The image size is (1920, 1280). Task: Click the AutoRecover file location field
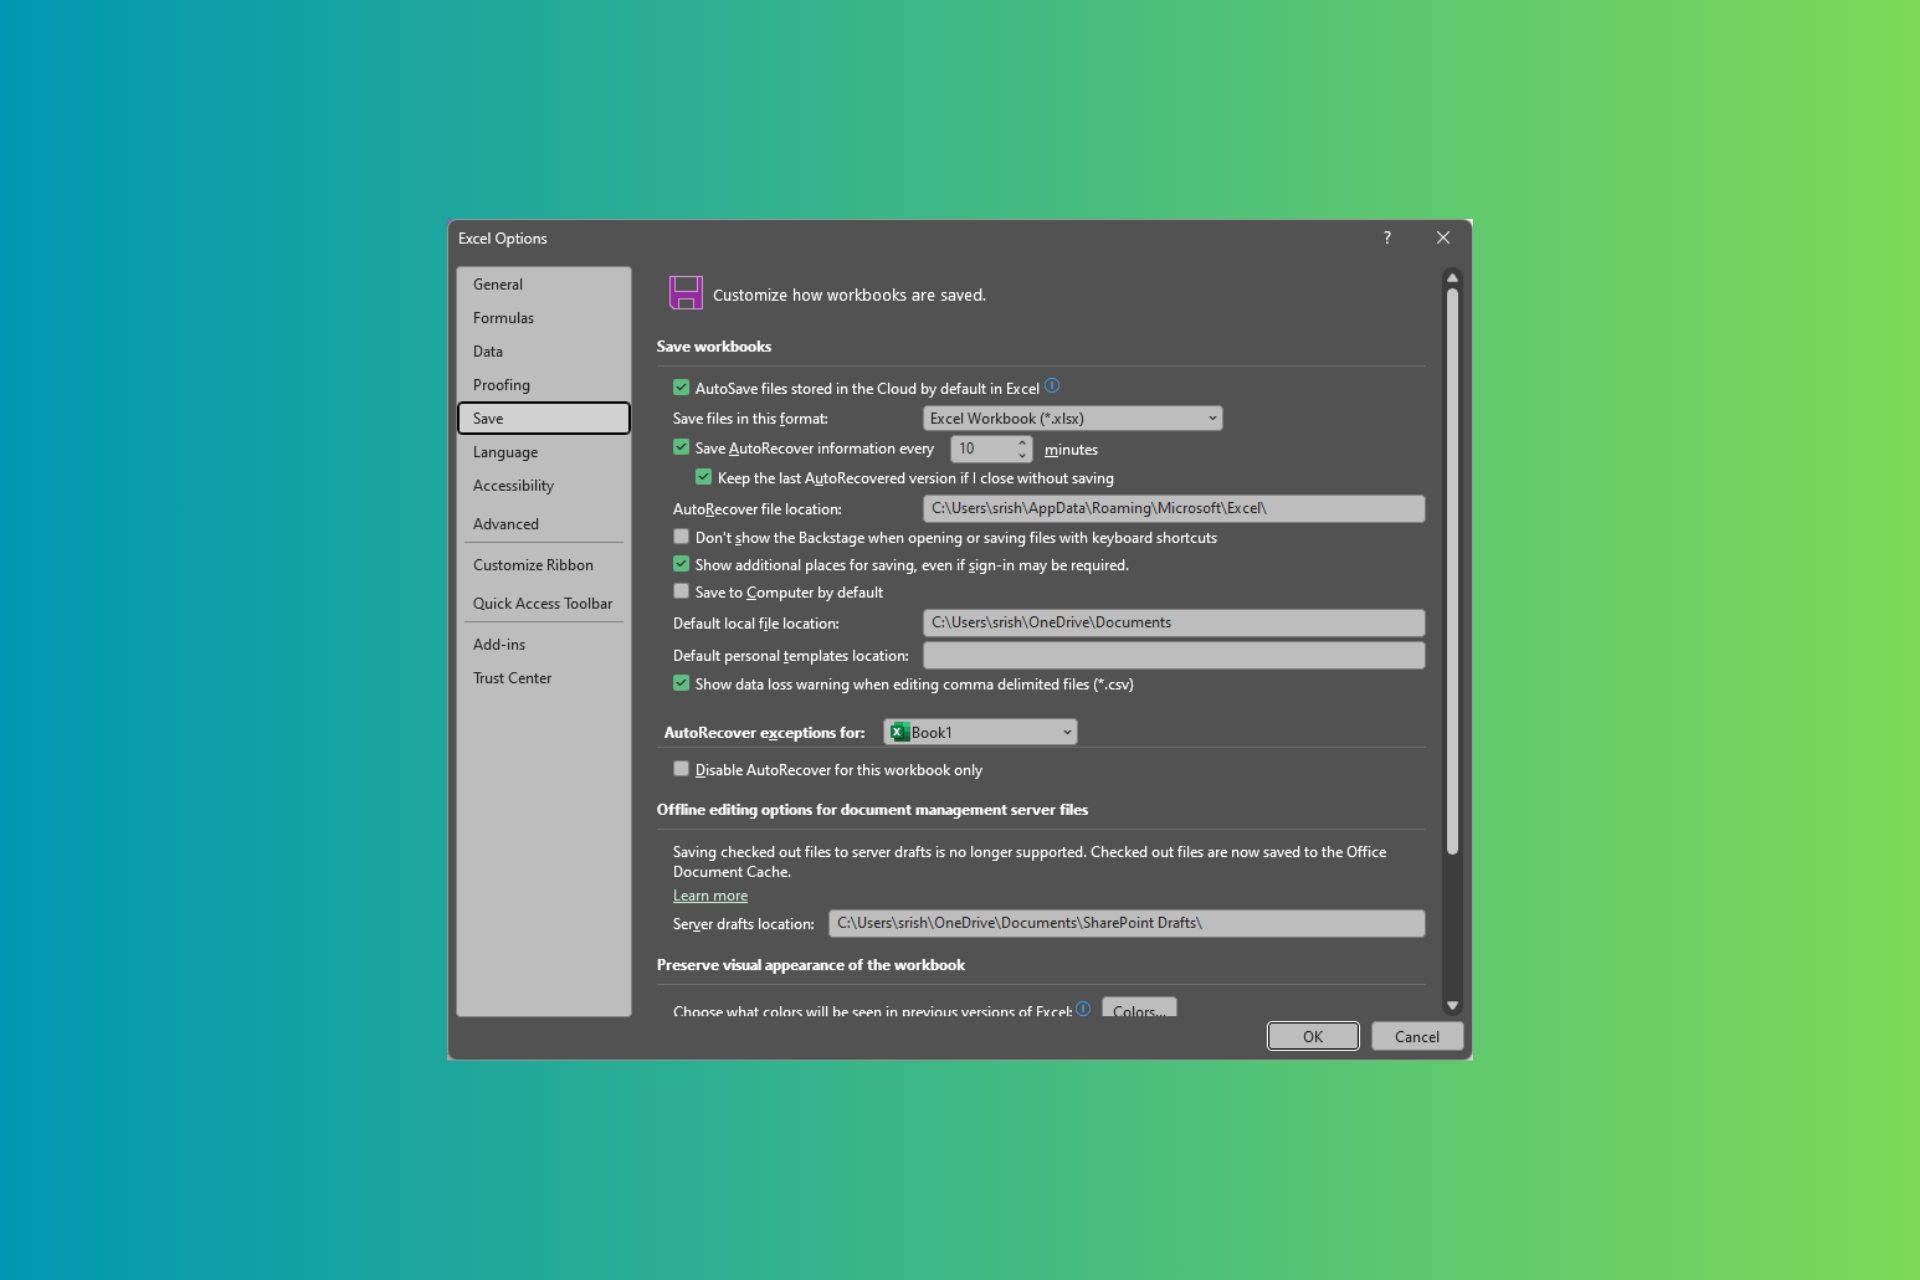(x=1174, y=508)
